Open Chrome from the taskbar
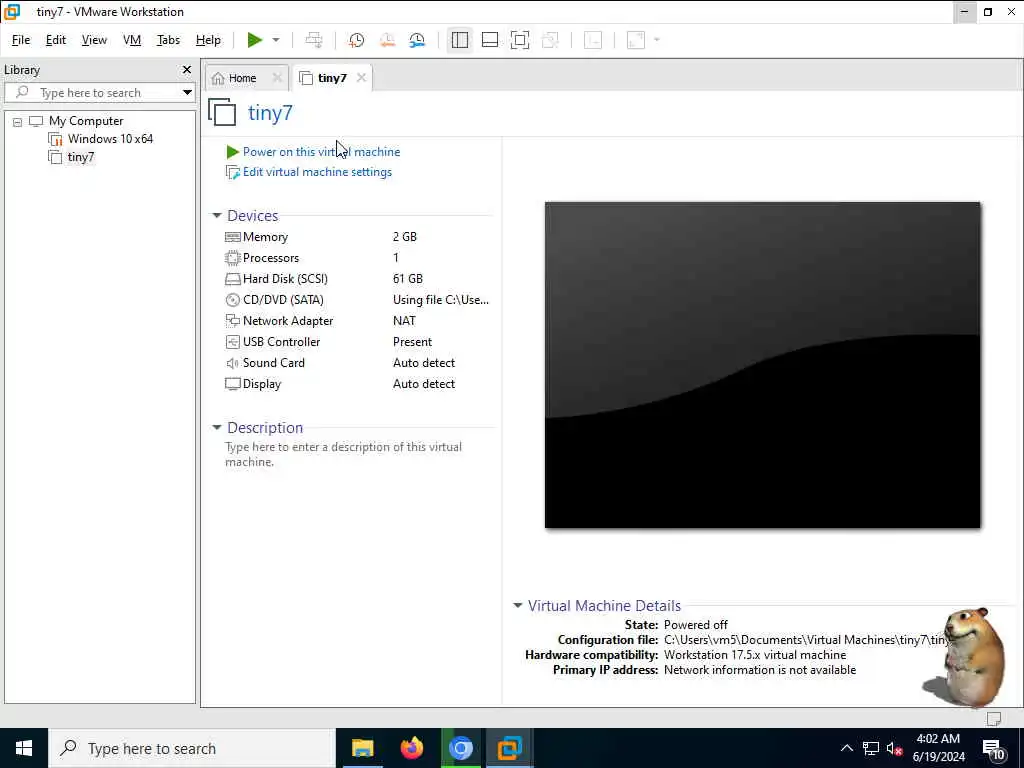Viewport: 1024px width, 768px height. tap(460, 748)
